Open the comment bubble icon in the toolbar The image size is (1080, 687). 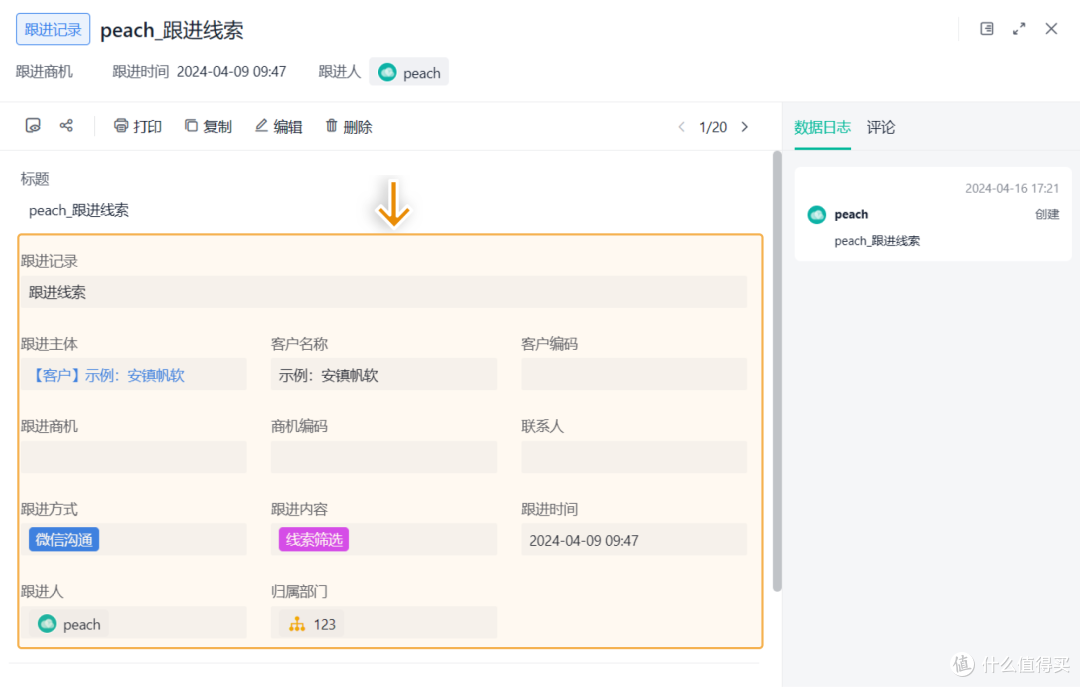[33, 125]
